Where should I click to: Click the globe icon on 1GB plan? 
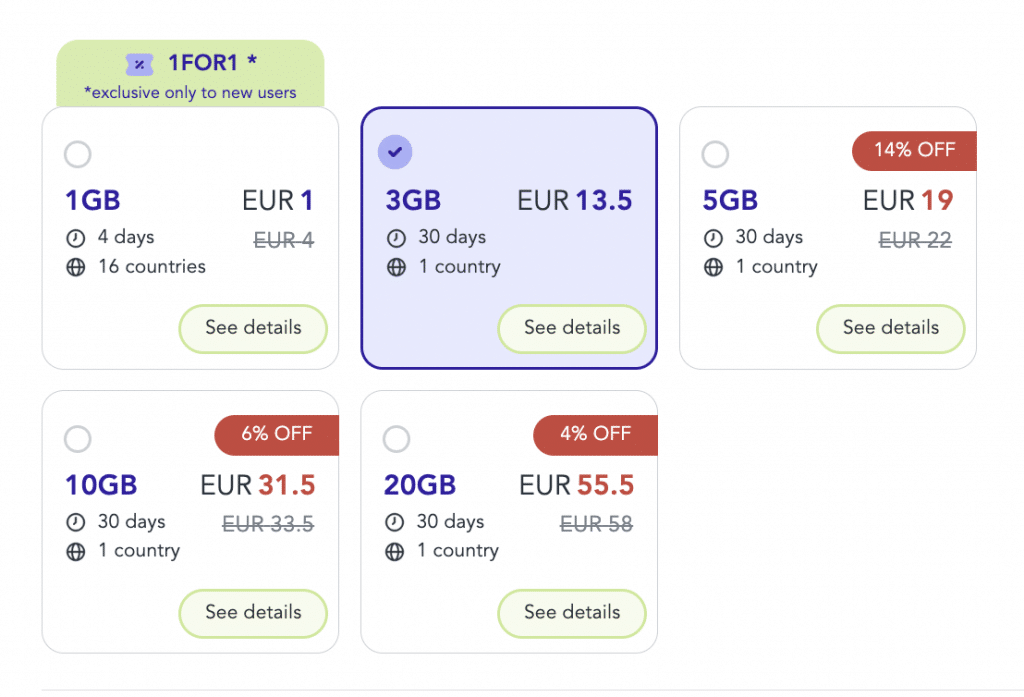point(75,268)
